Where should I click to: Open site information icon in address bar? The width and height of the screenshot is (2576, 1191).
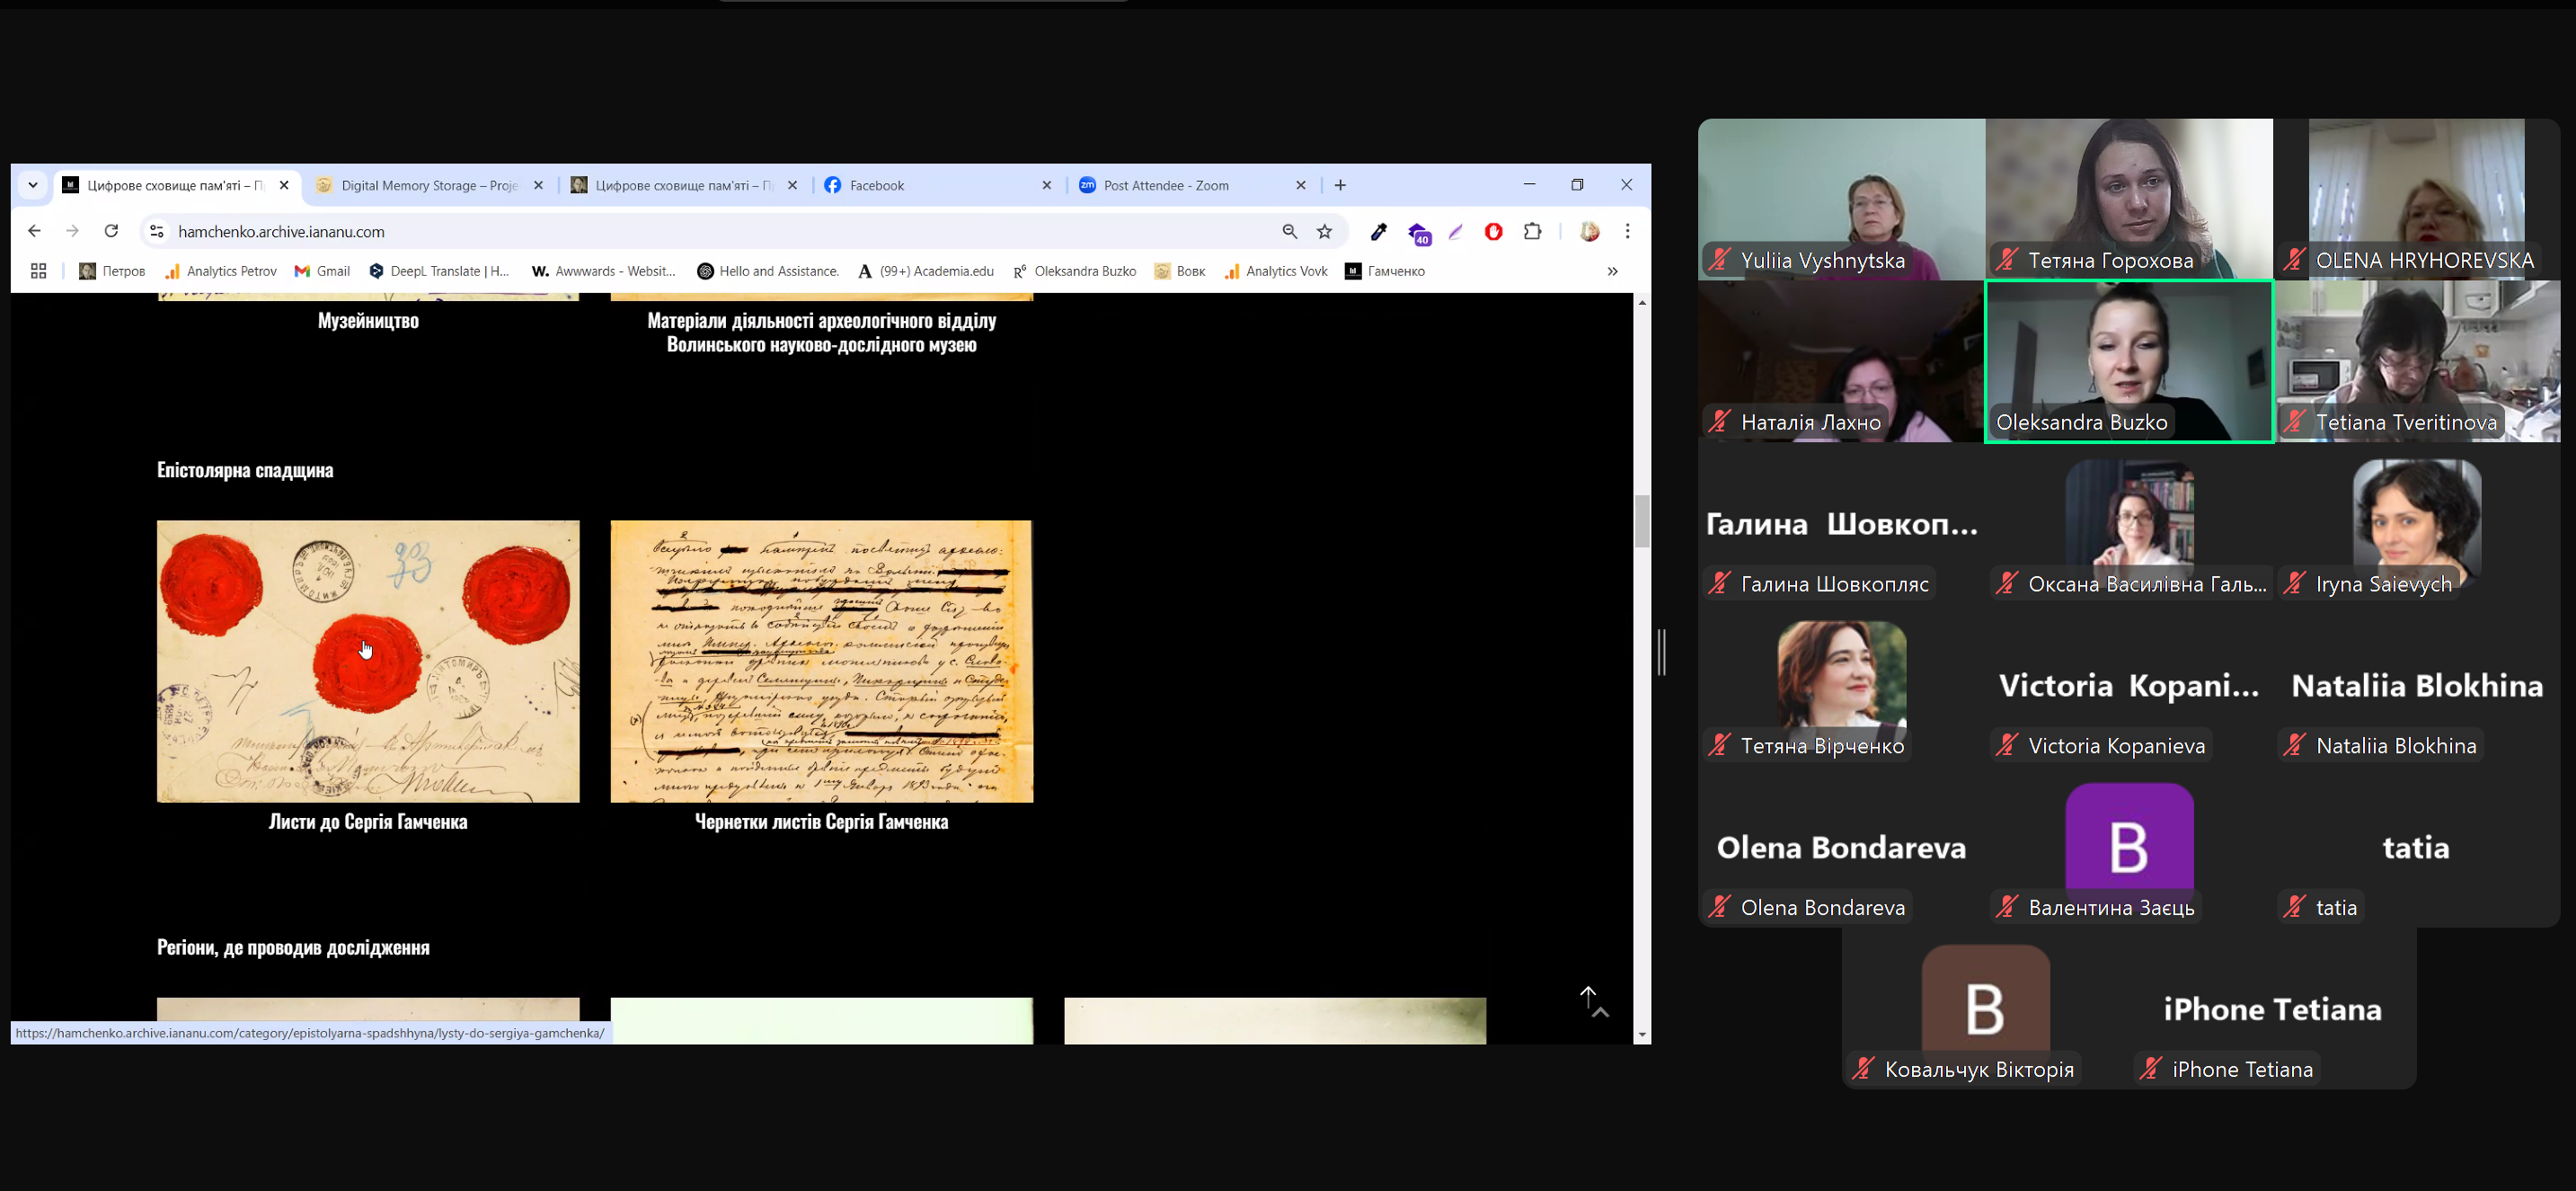click(x=156, y=231)
